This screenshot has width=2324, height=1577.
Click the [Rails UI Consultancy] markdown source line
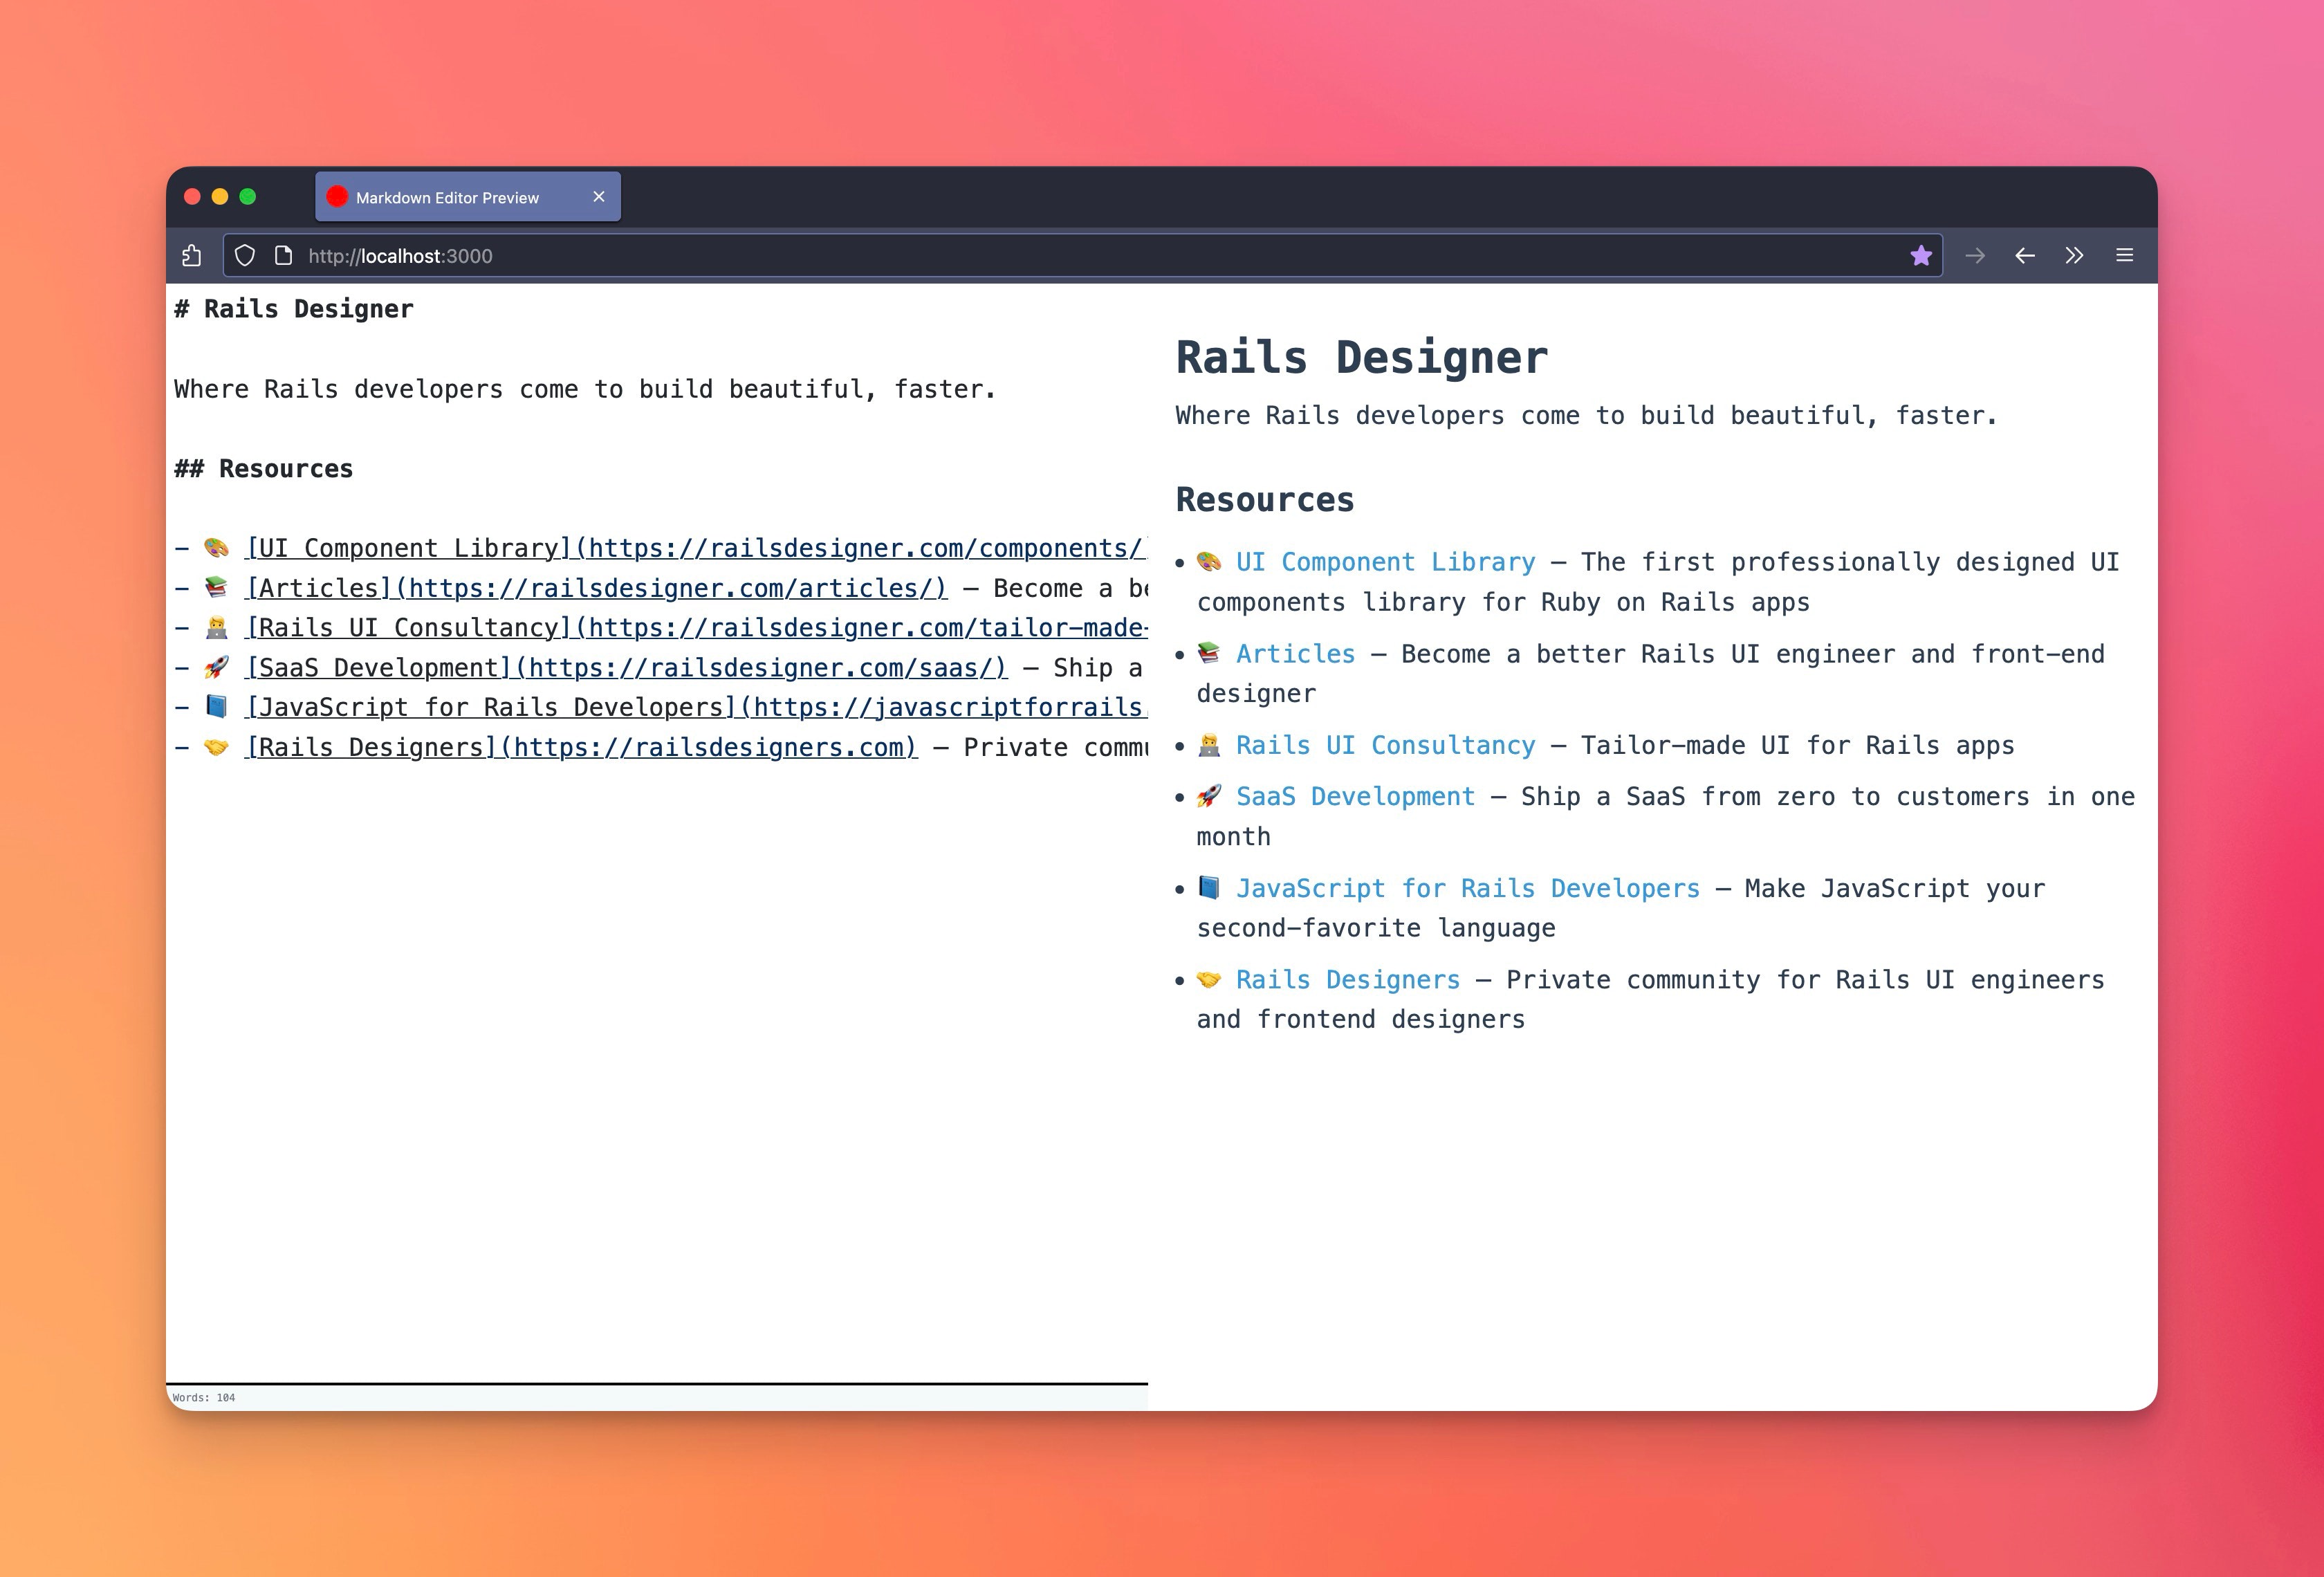coord(660,628)
